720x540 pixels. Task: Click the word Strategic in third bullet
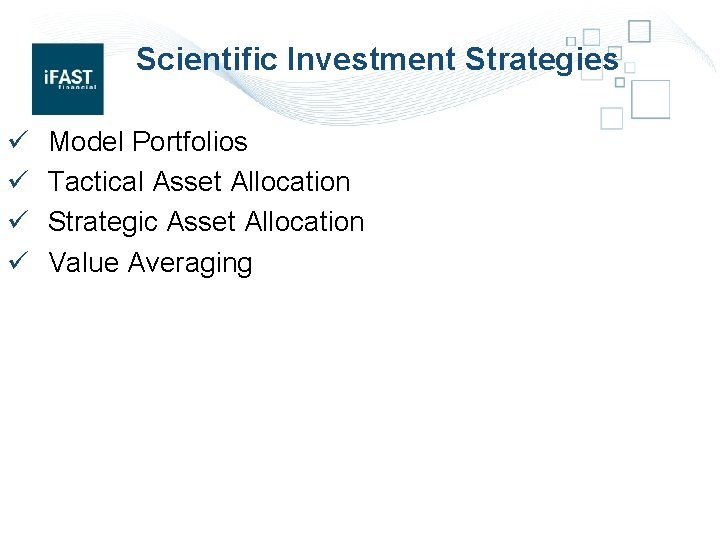[103, 222]
